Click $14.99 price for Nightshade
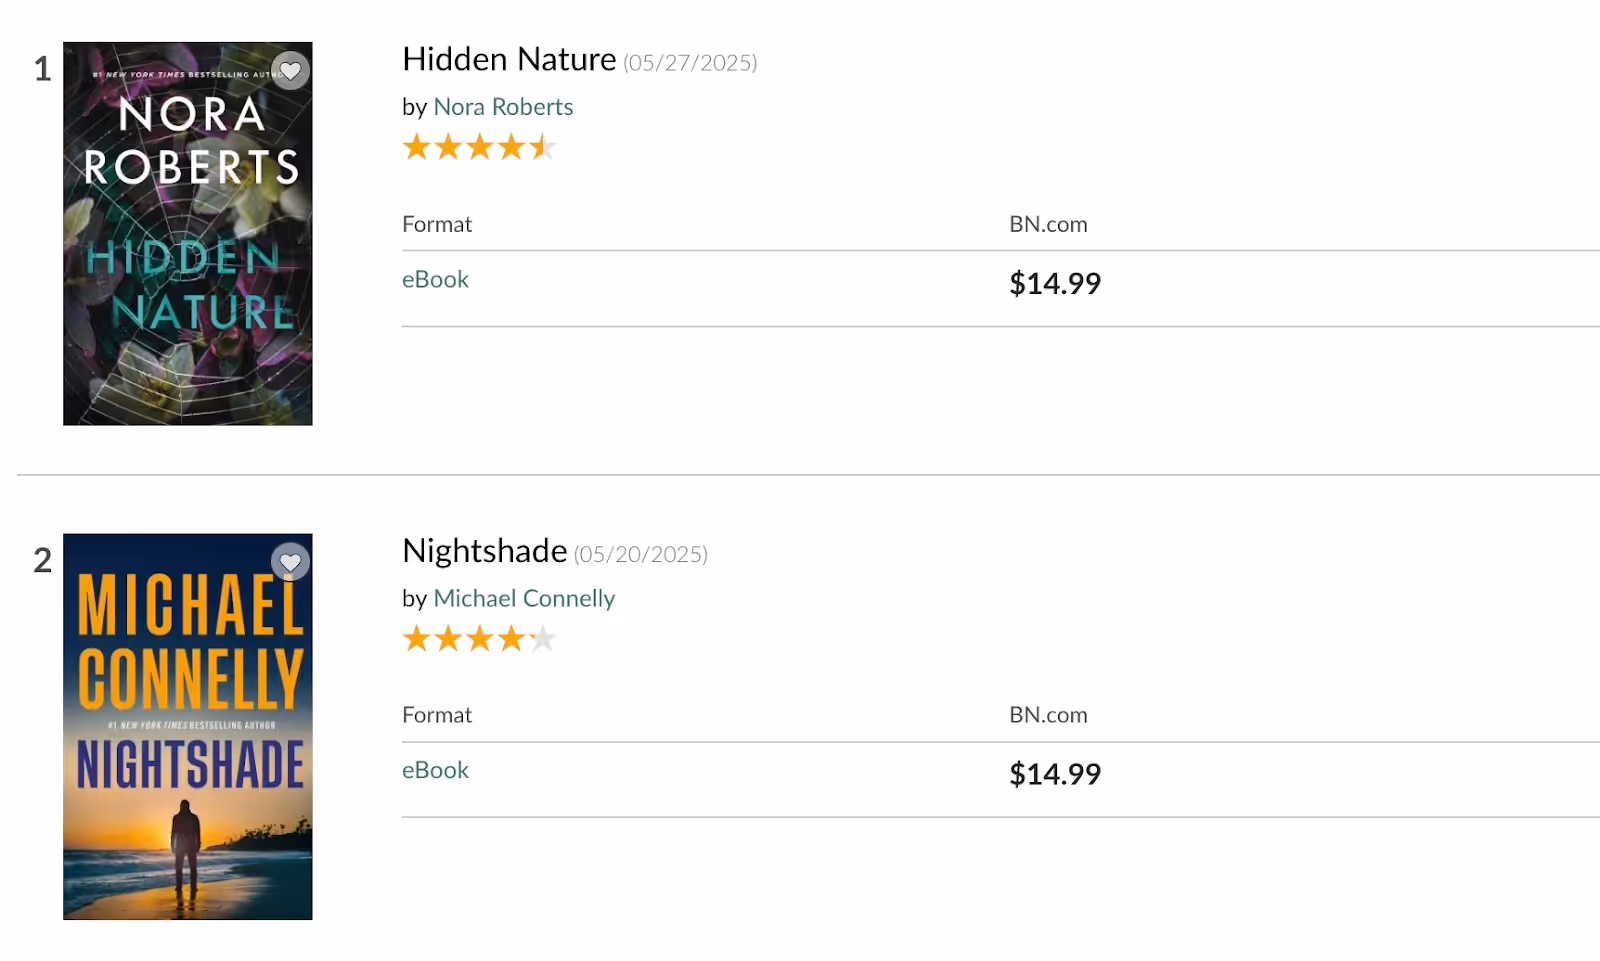 click(x=1055, y=774)
